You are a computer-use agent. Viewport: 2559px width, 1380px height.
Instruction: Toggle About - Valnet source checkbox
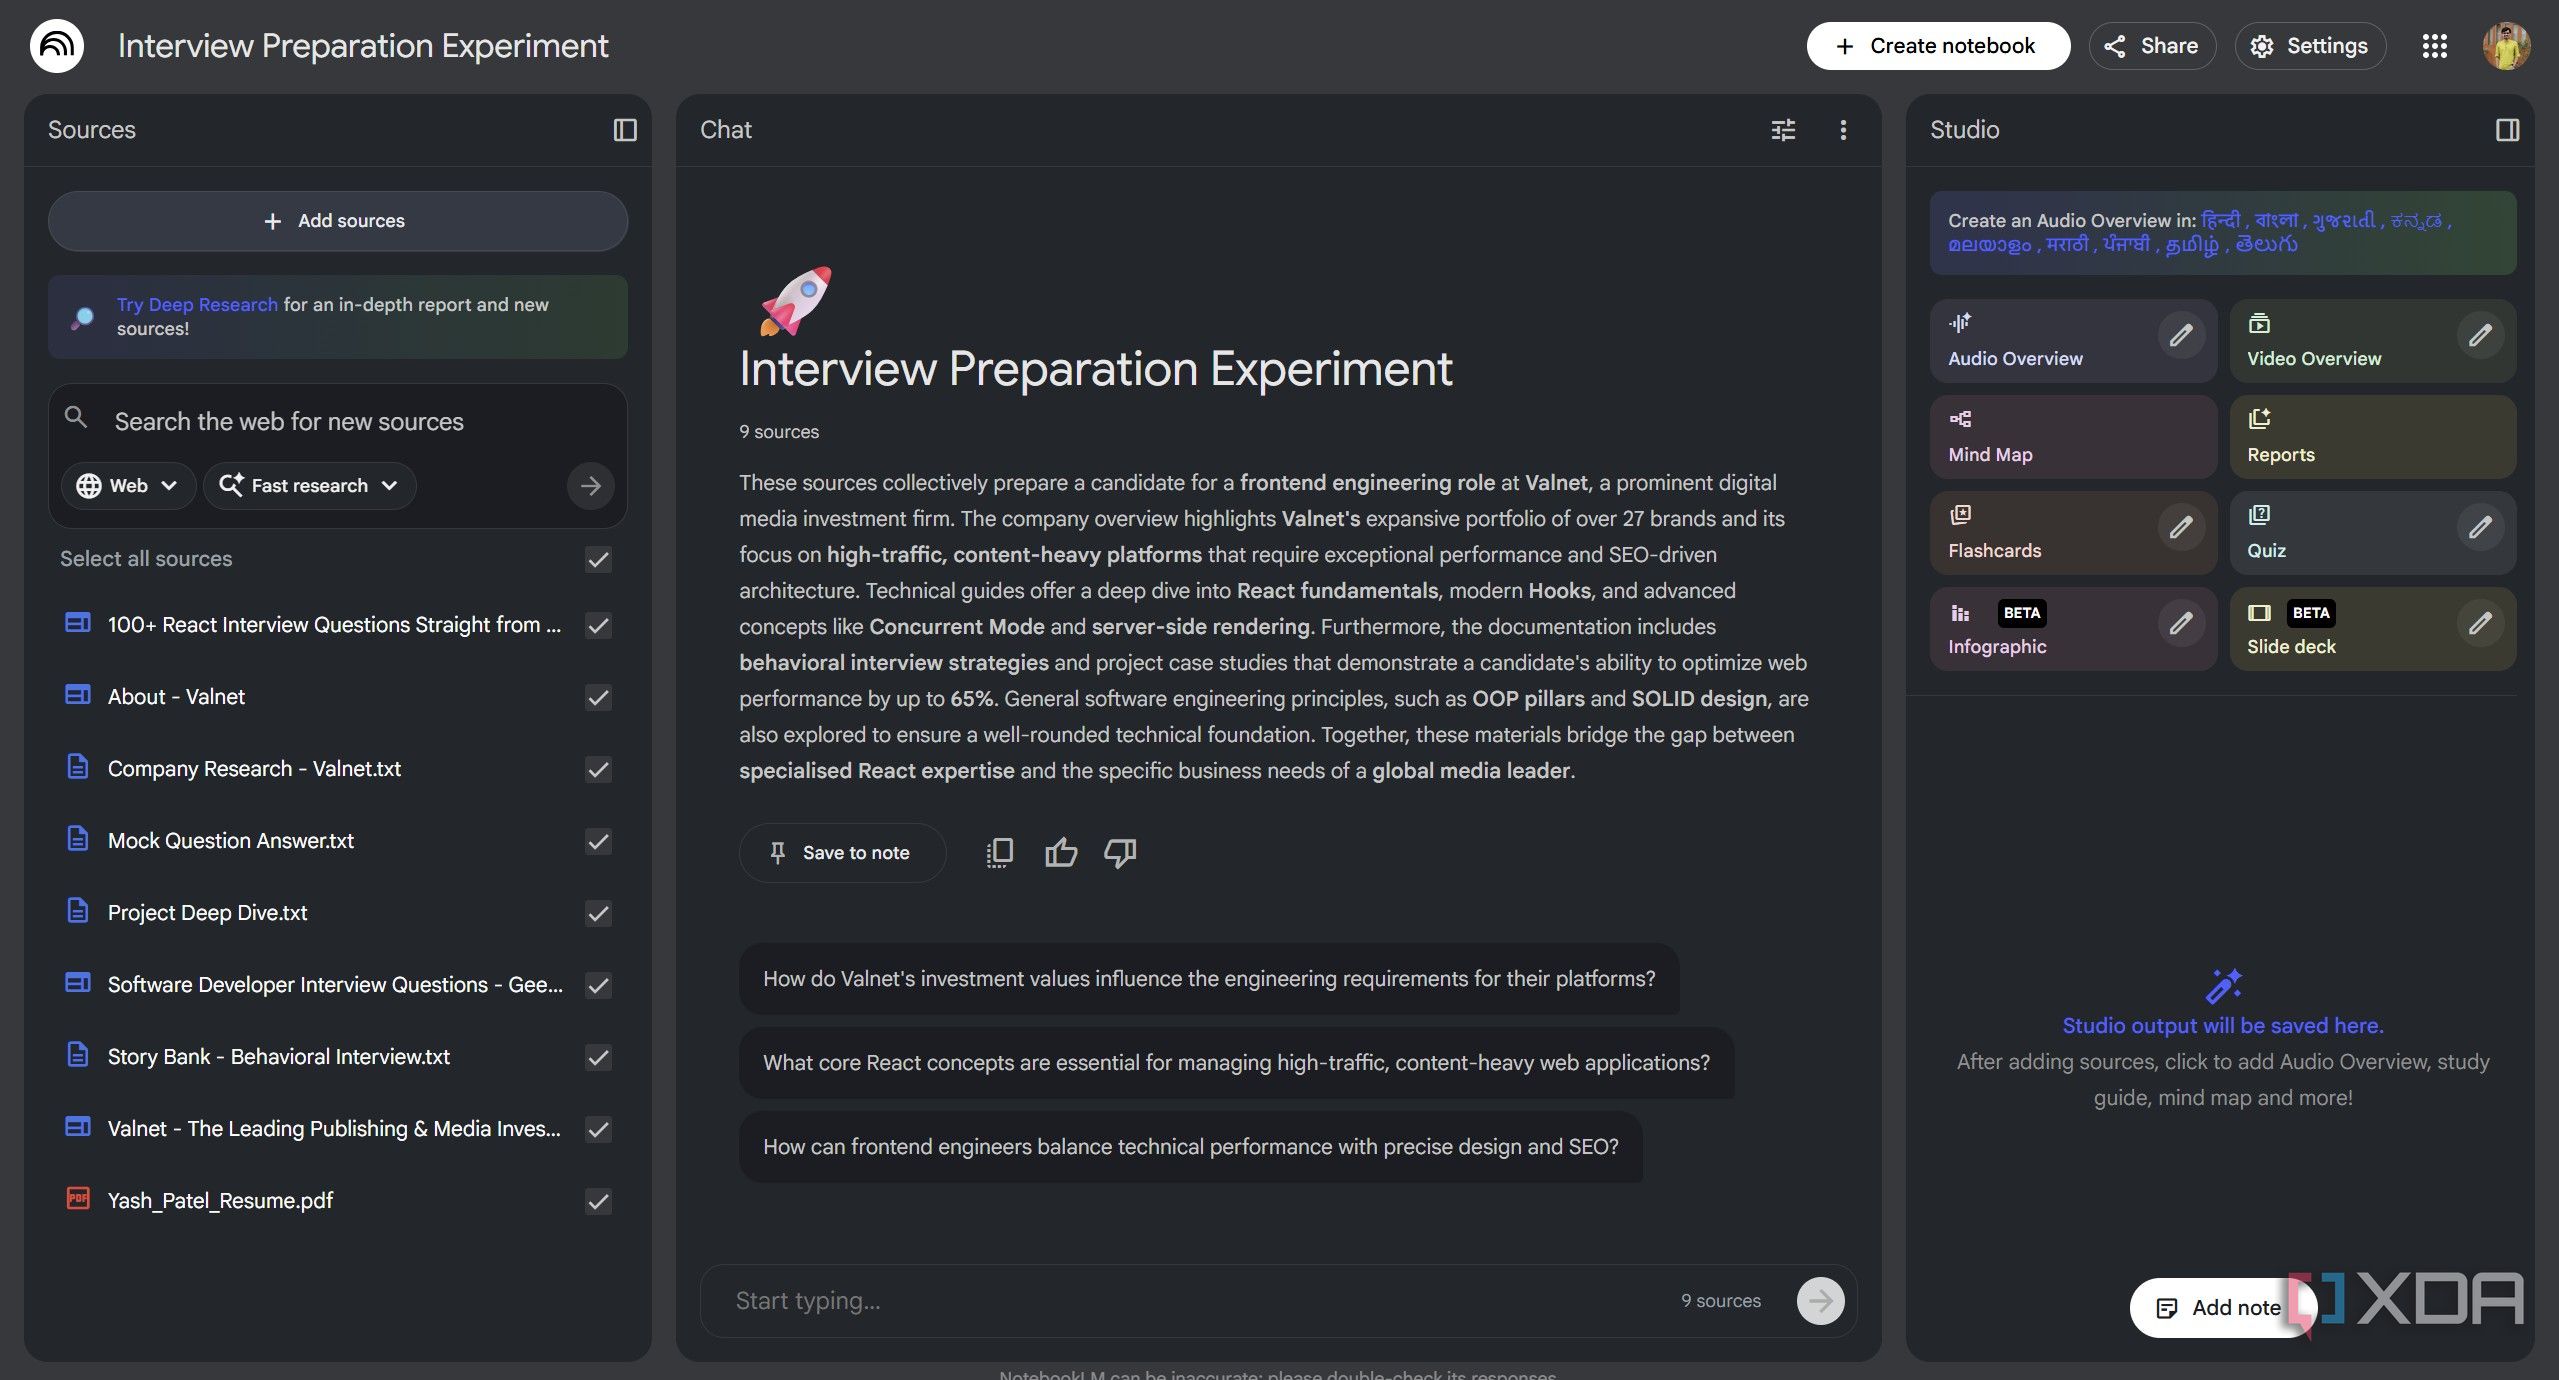tap(598, 697)
